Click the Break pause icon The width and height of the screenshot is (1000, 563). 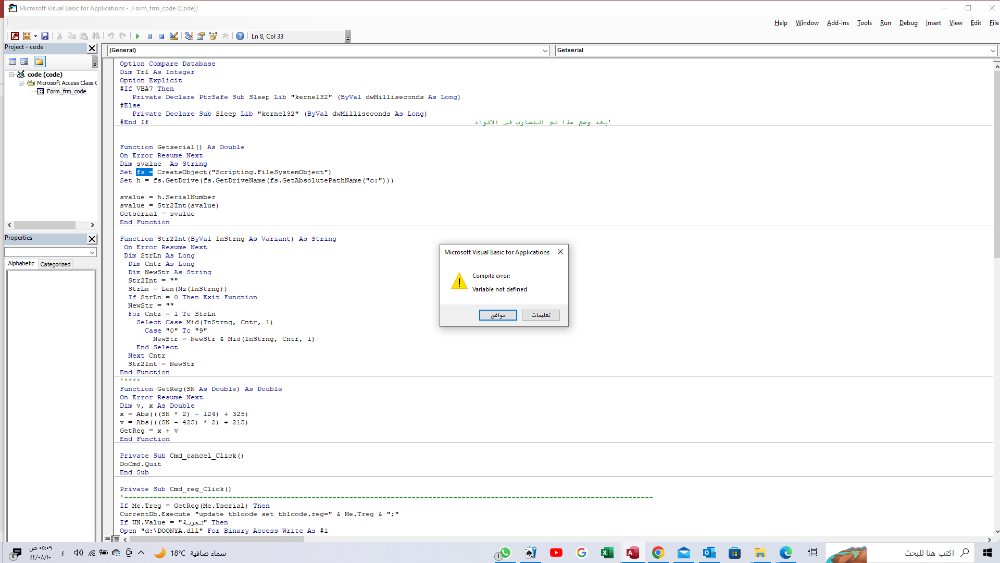click(x=150, y=36)
